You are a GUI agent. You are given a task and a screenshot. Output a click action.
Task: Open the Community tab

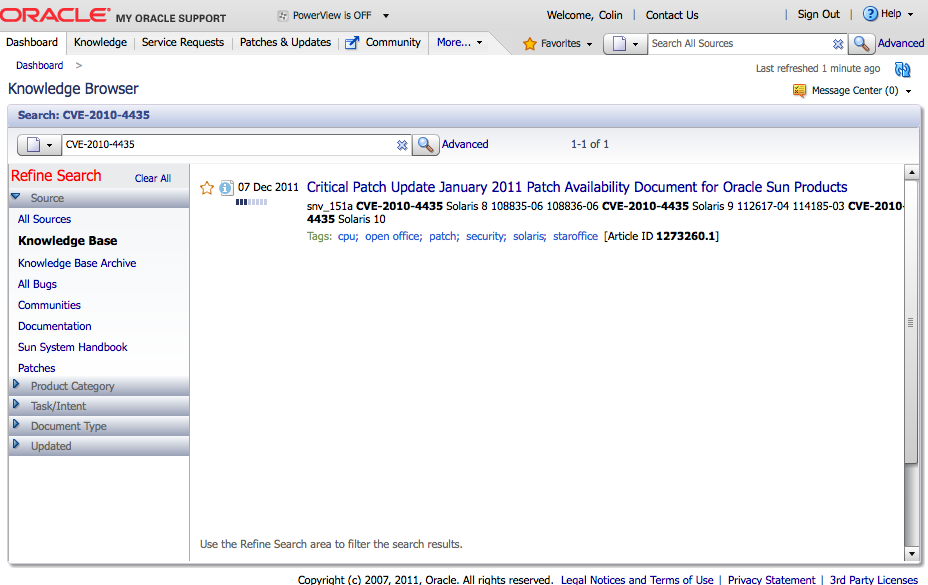pyautogui.click(x=393, y=43)
